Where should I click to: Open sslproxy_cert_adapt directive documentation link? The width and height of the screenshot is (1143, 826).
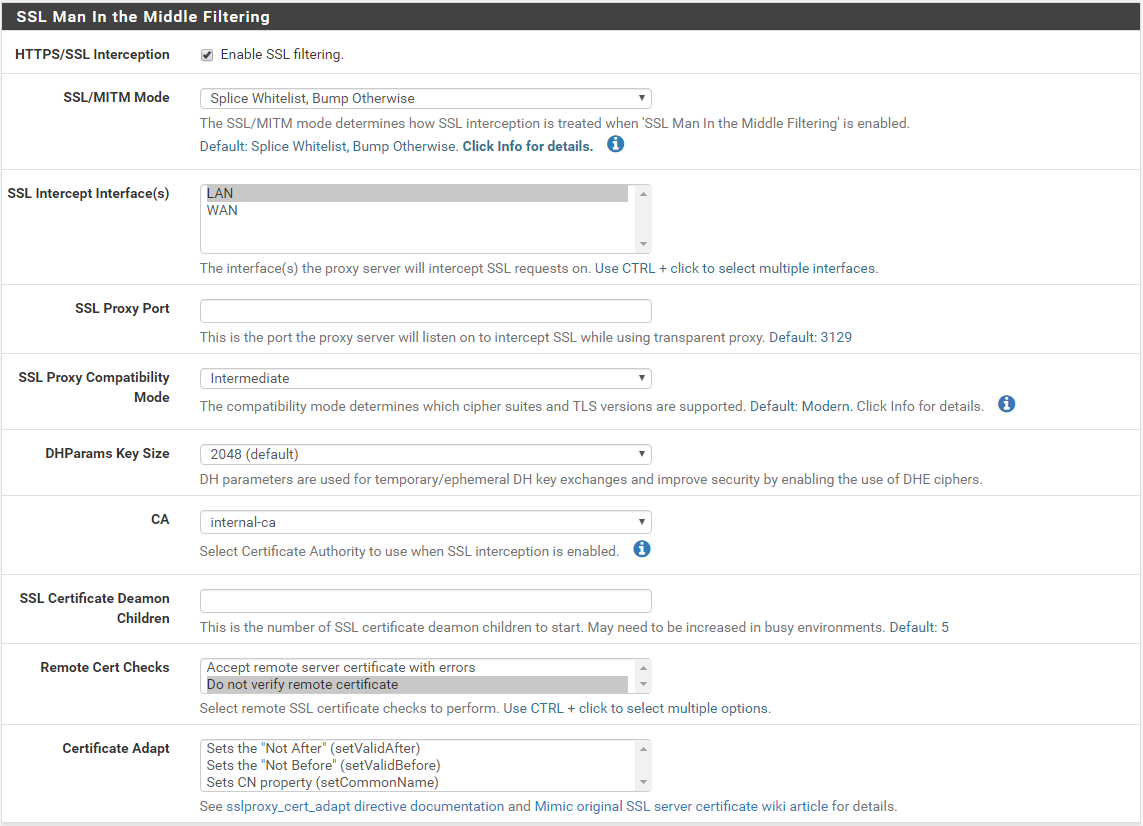point(365,806)
